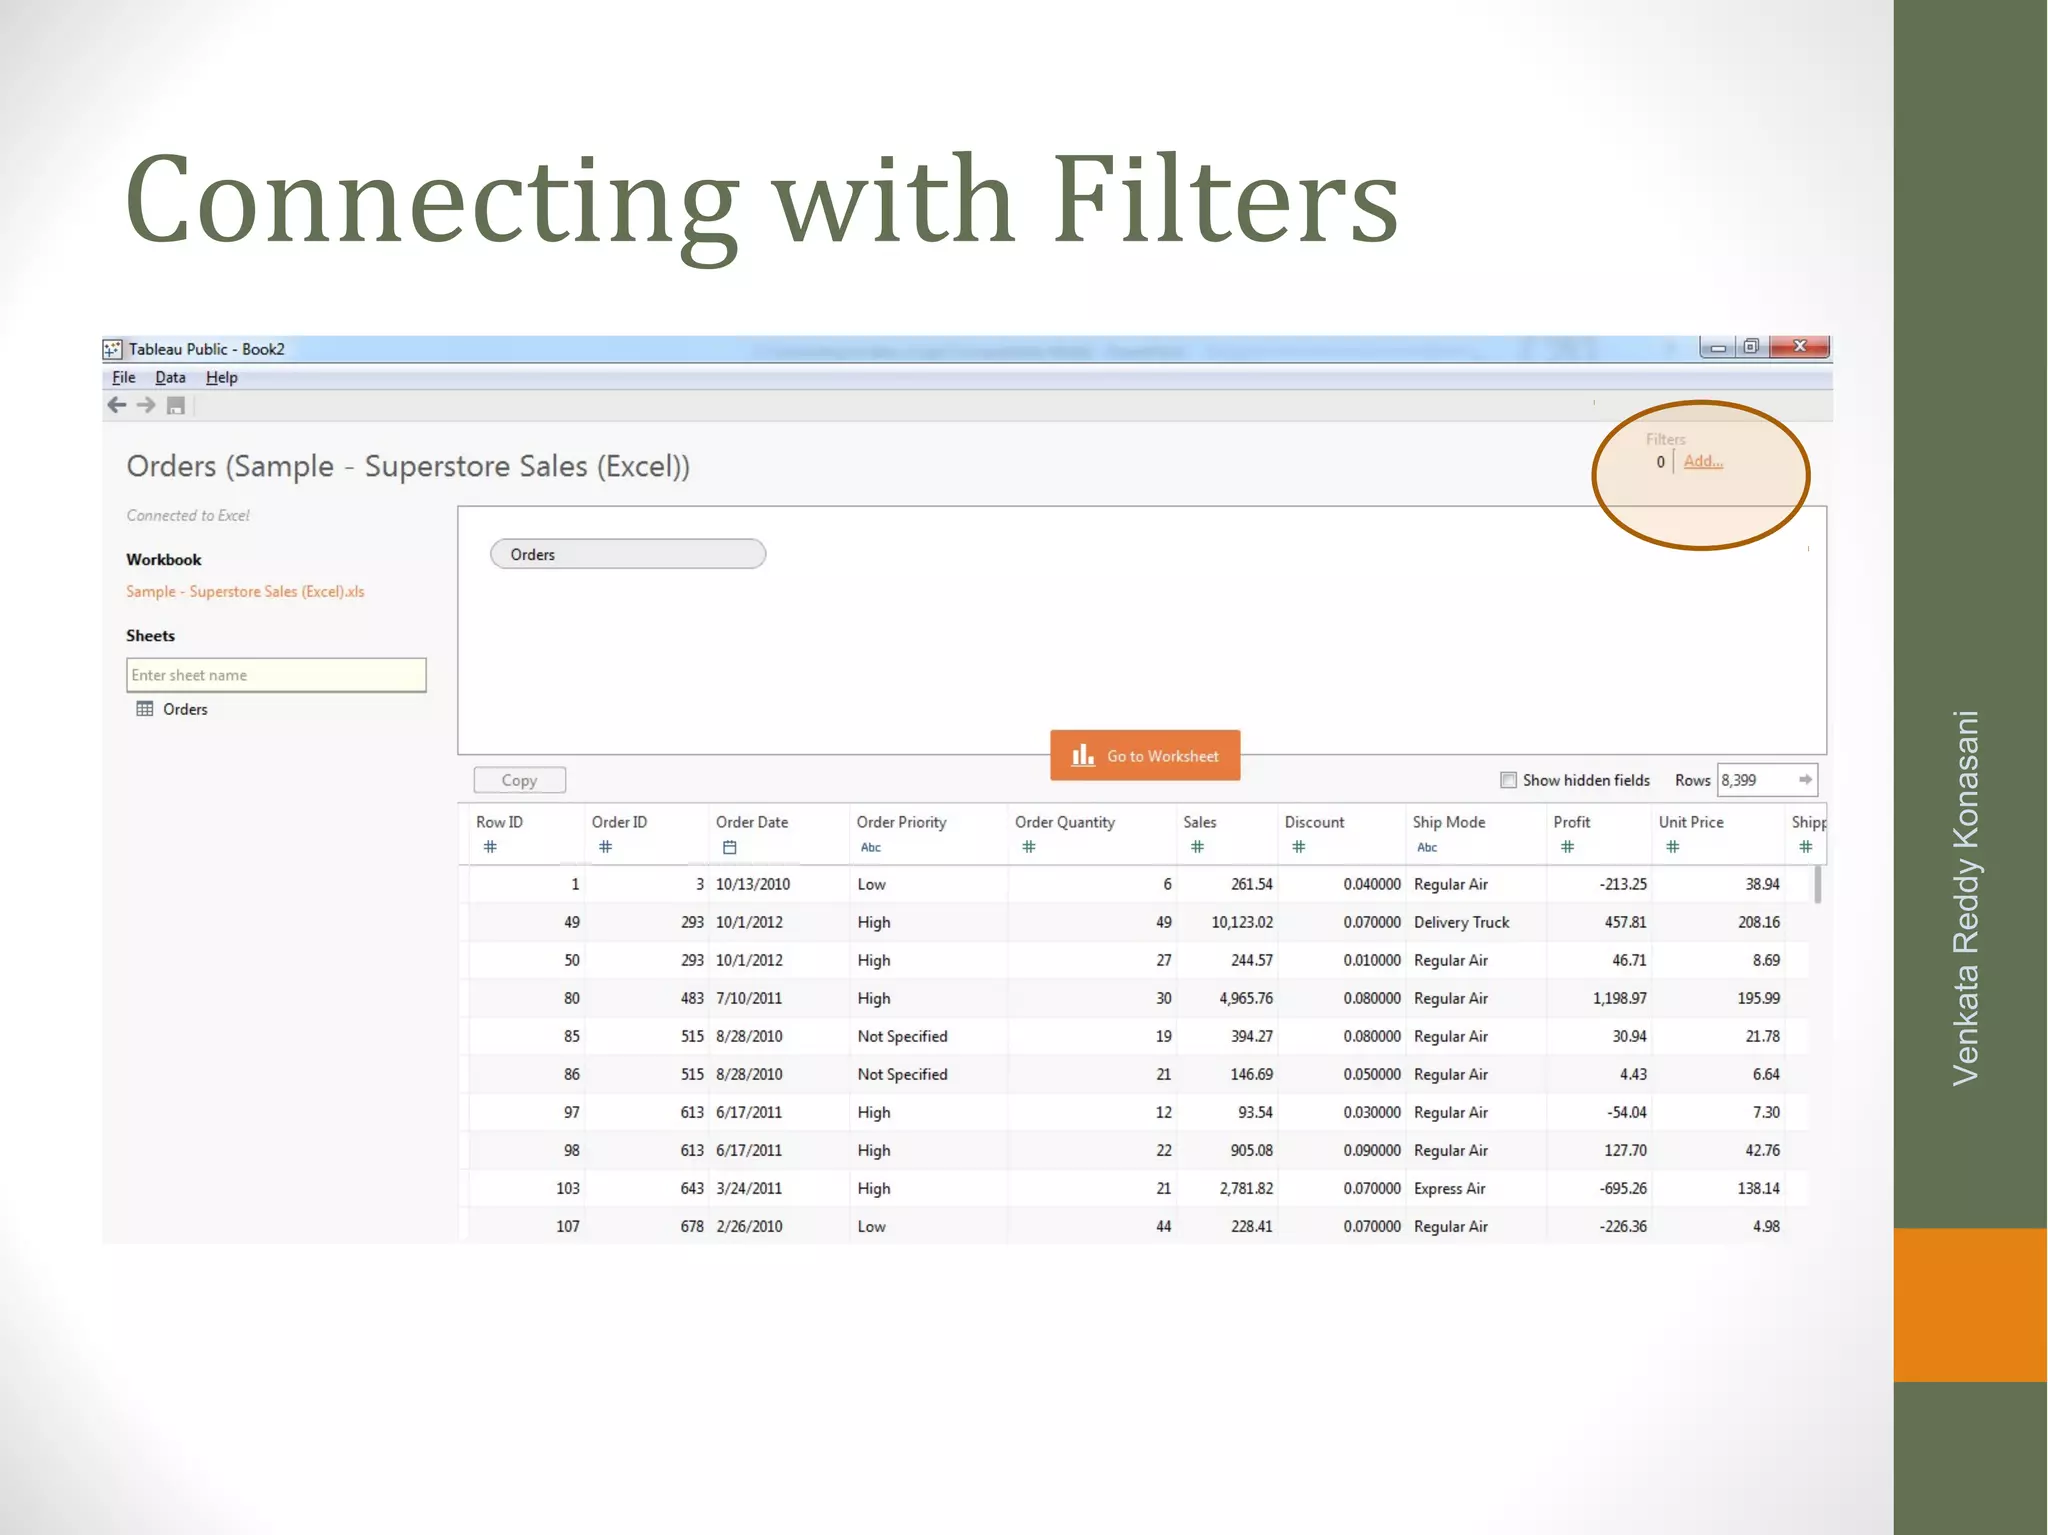
Task: Click the Order Date cell 10/13/2010
Action: tap(753, 884)
